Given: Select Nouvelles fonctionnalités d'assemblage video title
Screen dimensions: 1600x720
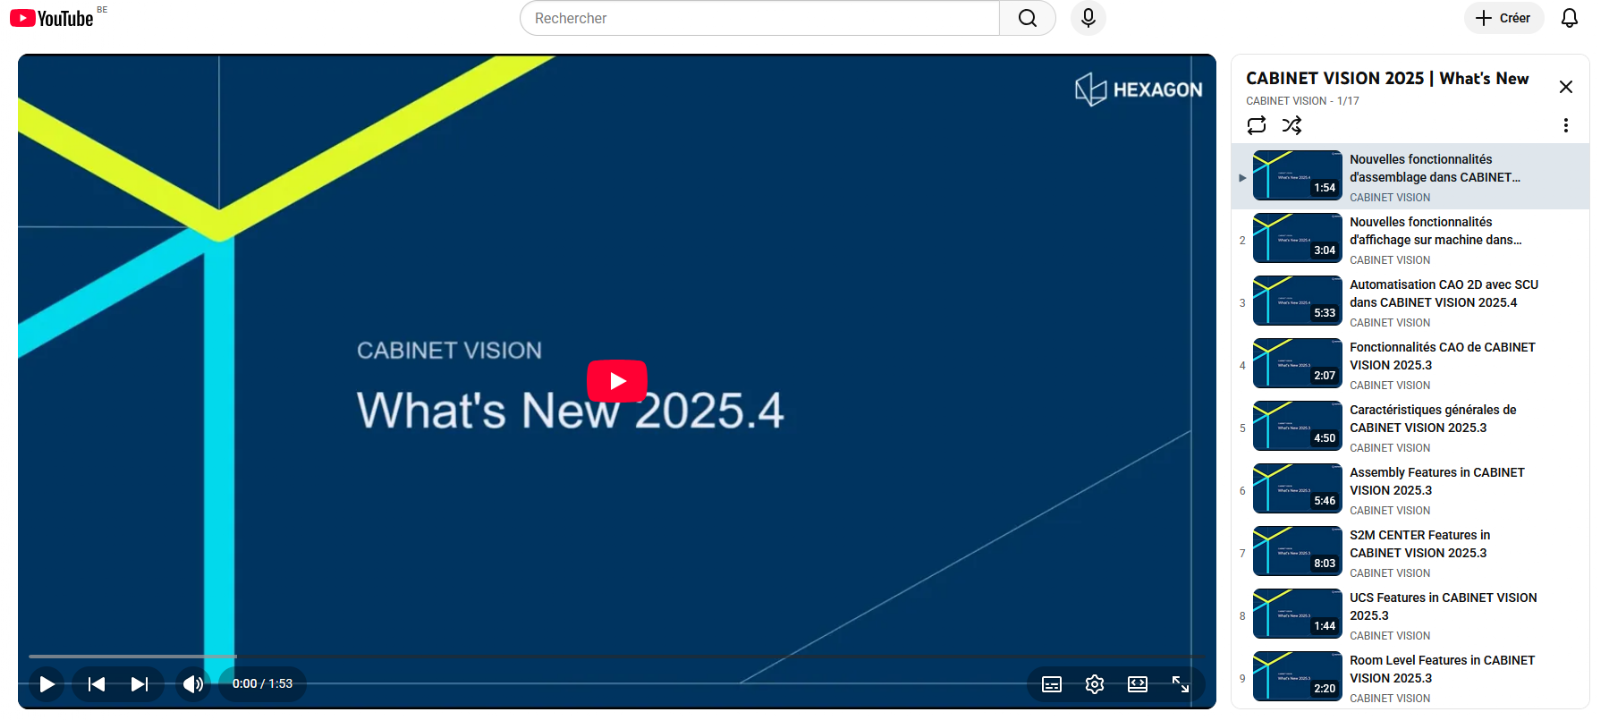Looking at the screenshot, I should point(1435,168).
